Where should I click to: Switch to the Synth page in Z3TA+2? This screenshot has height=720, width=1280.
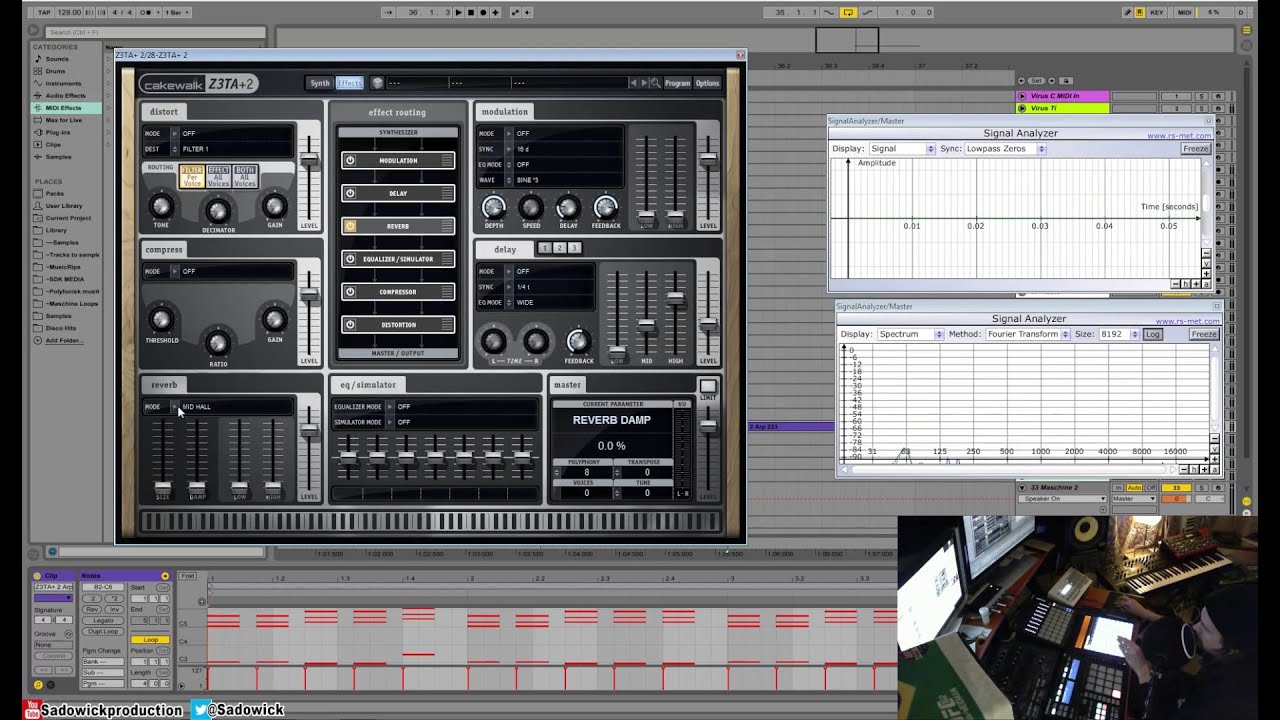320,83
